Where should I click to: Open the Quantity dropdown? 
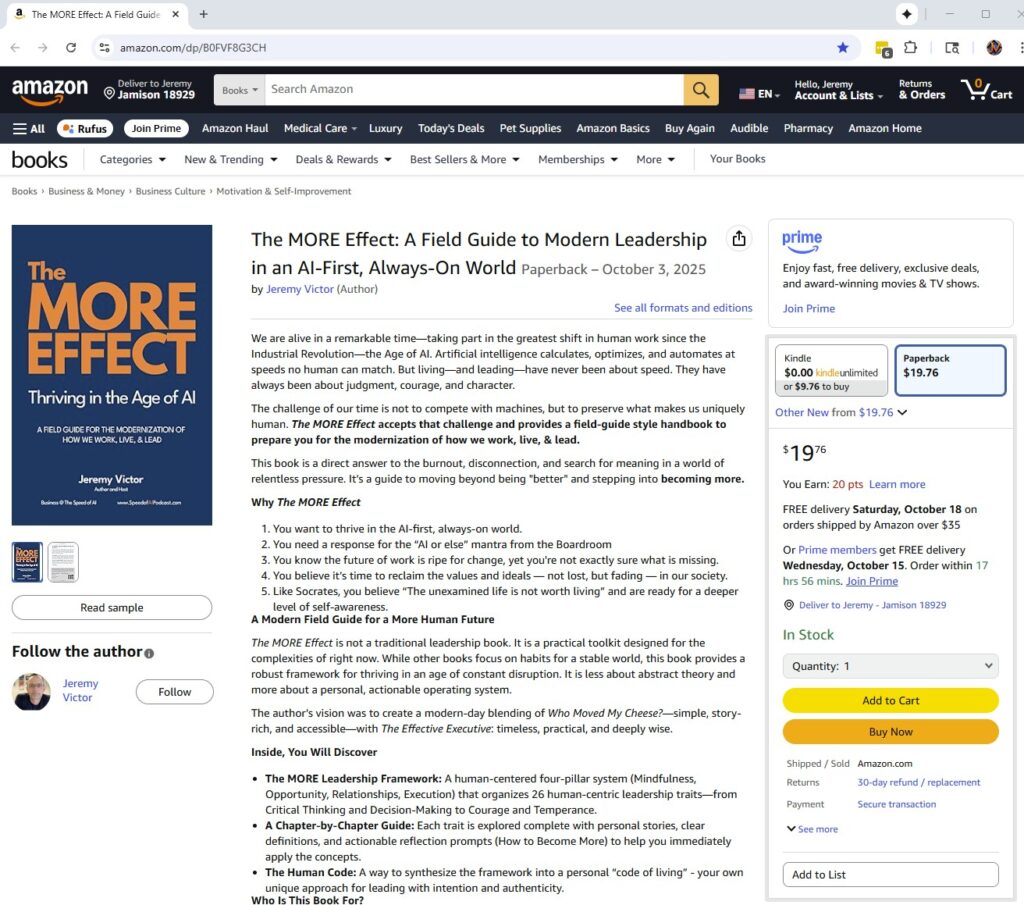[x=890, y=666]
